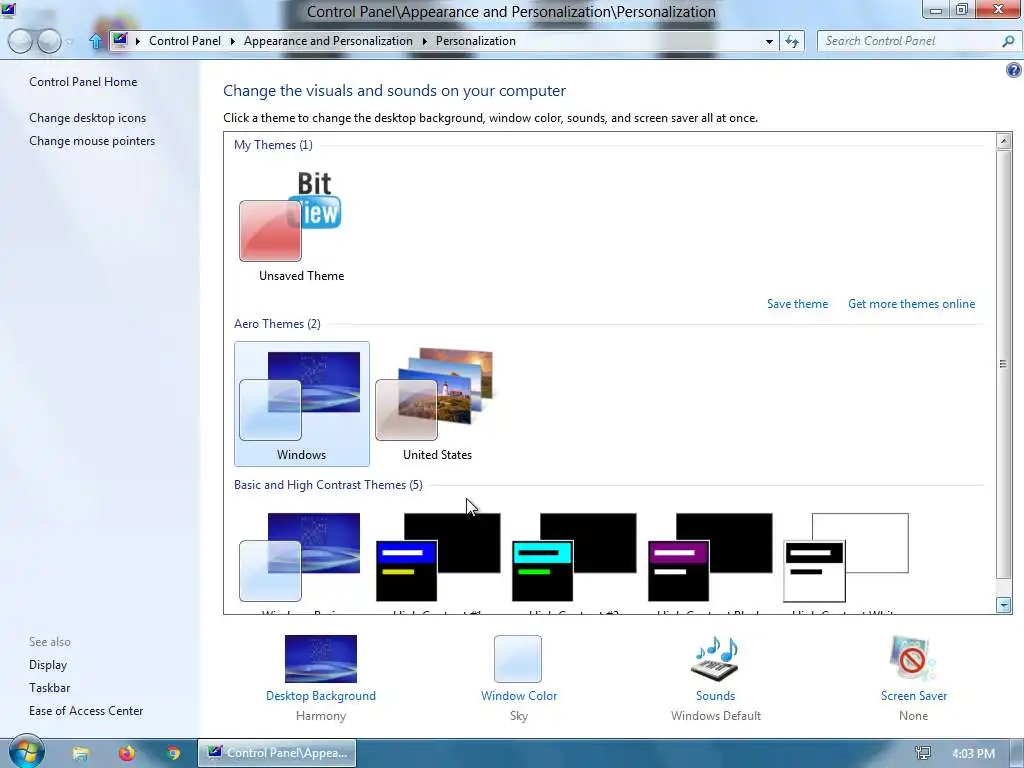
Task: Open the Sounds settings icon
Action: (x=715, y=659)
